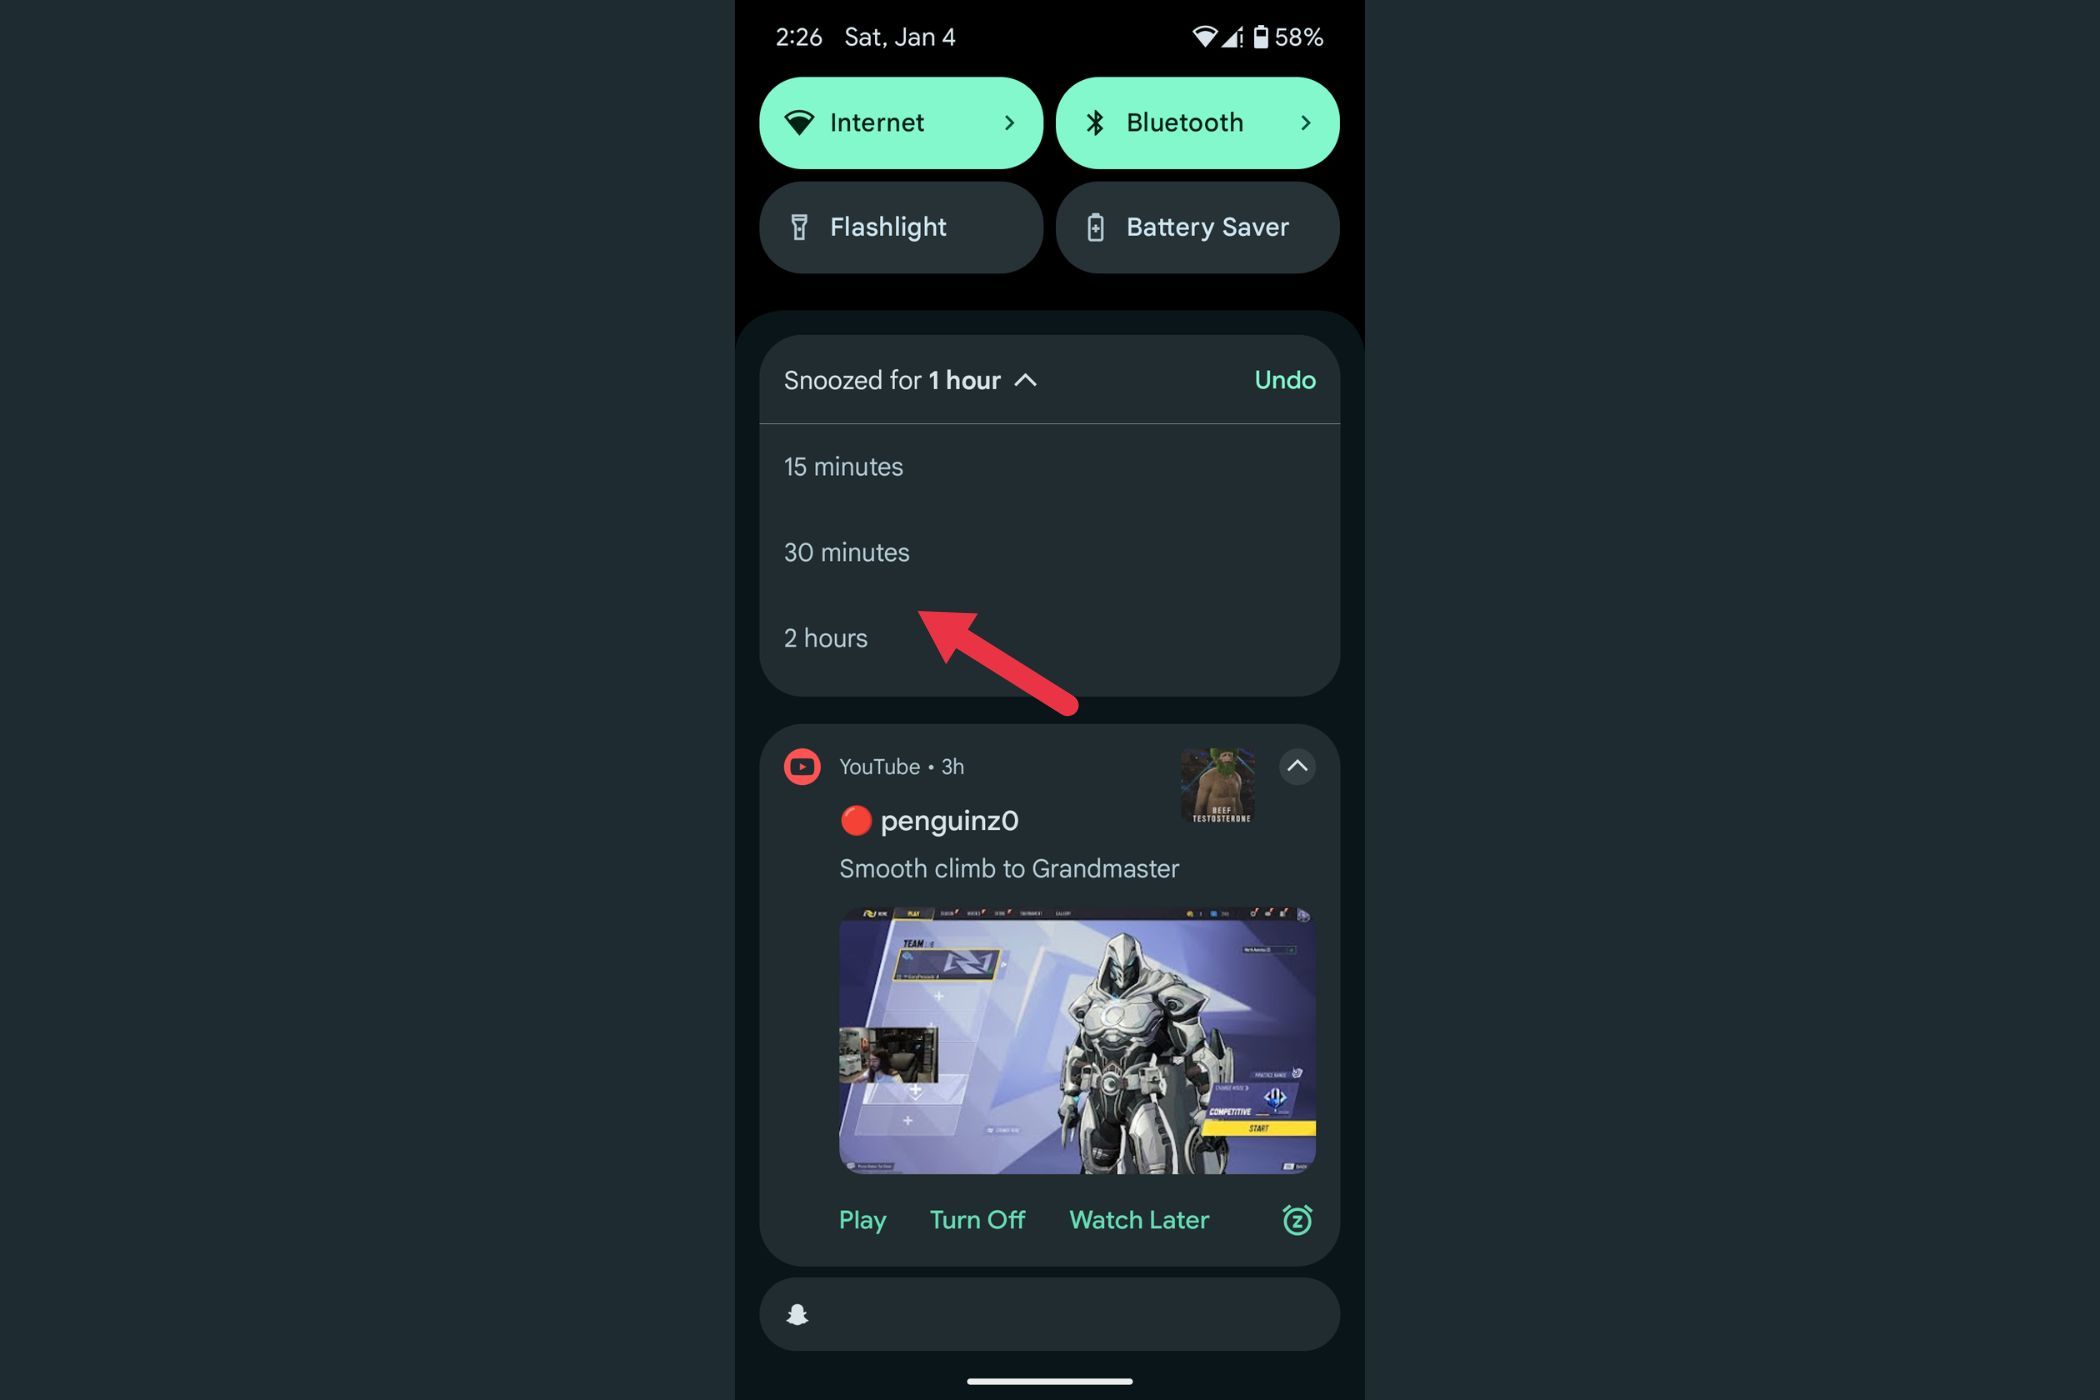
Task: Tap the YouTube app icon in notification
Action: [803, 767]
